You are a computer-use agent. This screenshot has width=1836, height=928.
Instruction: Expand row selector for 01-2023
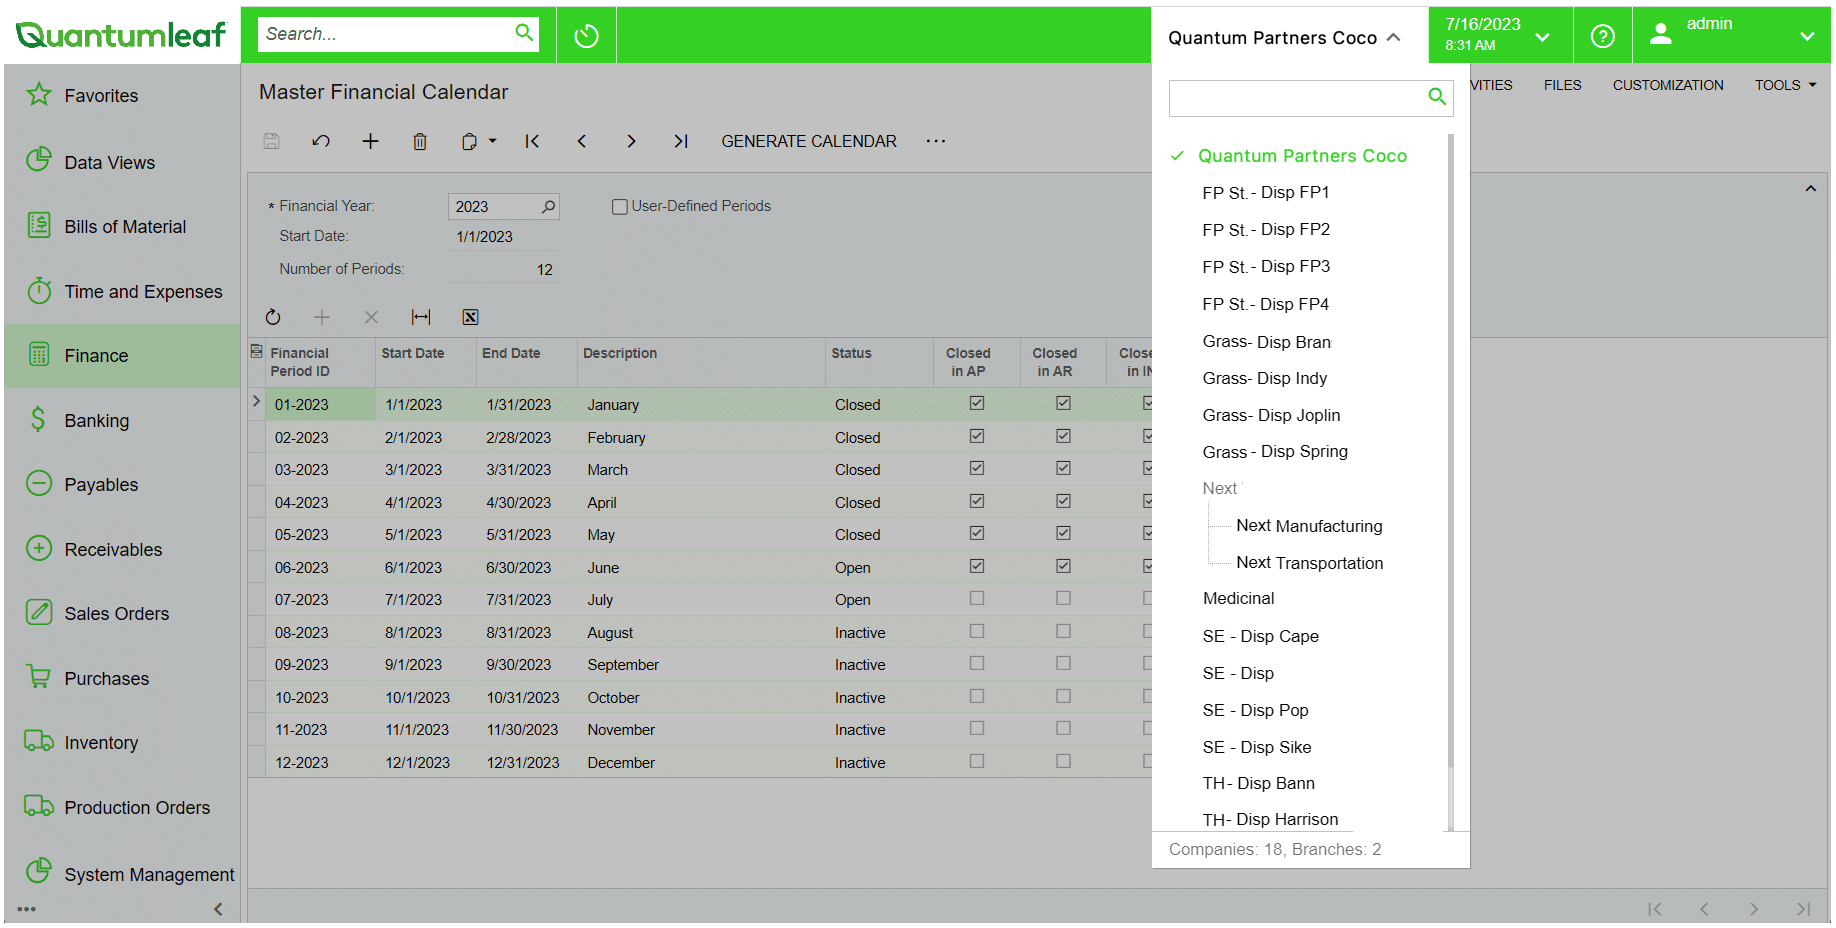point(256,401)
